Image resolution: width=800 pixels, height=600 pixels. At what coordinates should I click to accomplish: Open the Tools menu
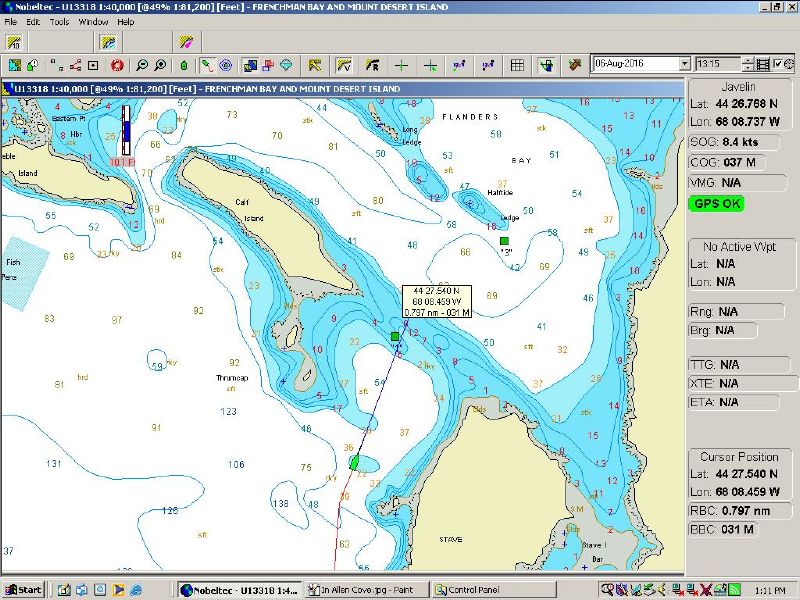[59, 21]
